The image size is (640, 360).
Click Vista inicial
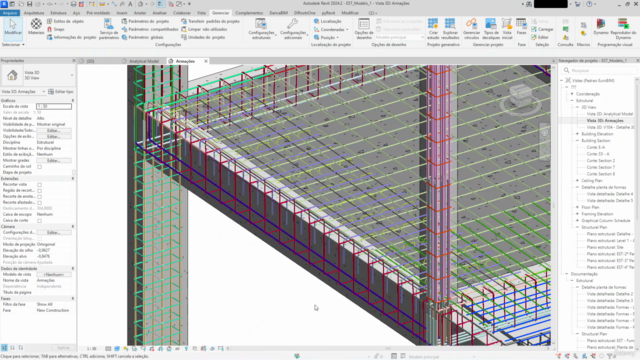click(507, 29)
